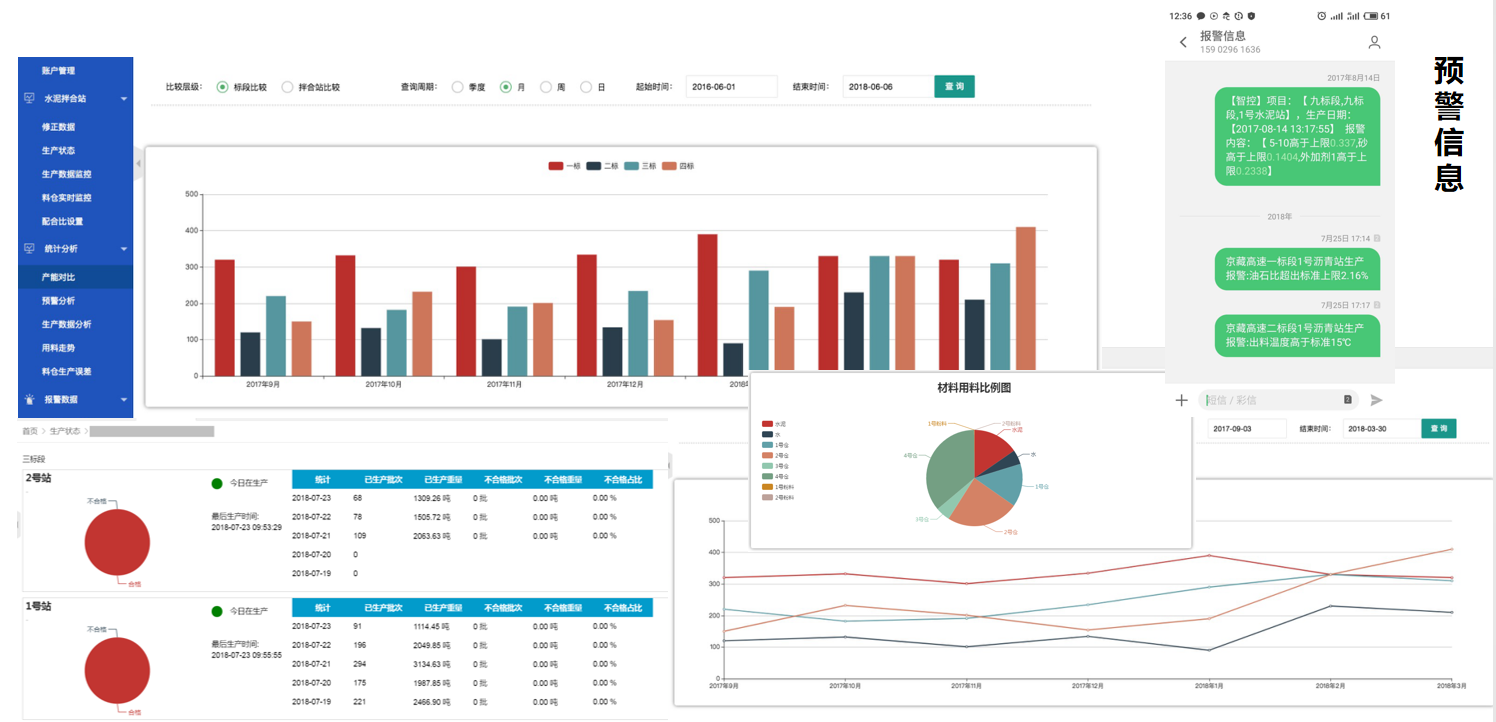This screenshot has width=1496, height=722.
Task: Open 生产数据监控 sidebar item
Action: coord(66,174)
